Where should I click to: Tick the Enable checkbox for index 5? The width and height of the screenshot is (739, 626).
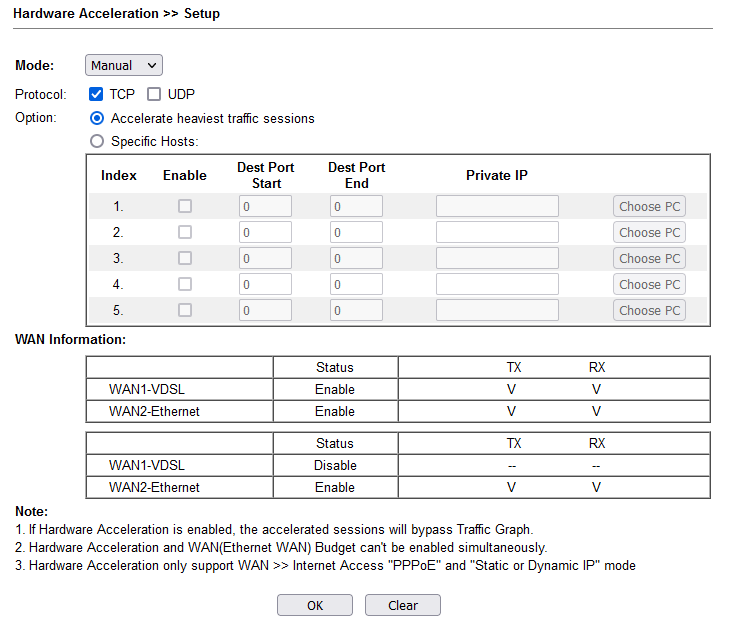(x=185, y=310)
